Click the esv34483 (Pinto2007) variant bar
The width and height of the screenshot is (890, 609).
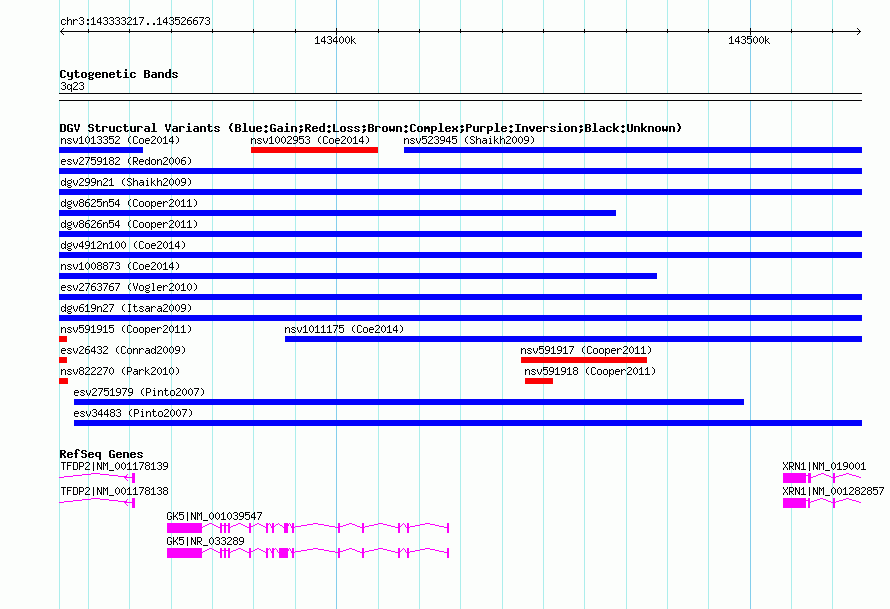tap(468, 423)
